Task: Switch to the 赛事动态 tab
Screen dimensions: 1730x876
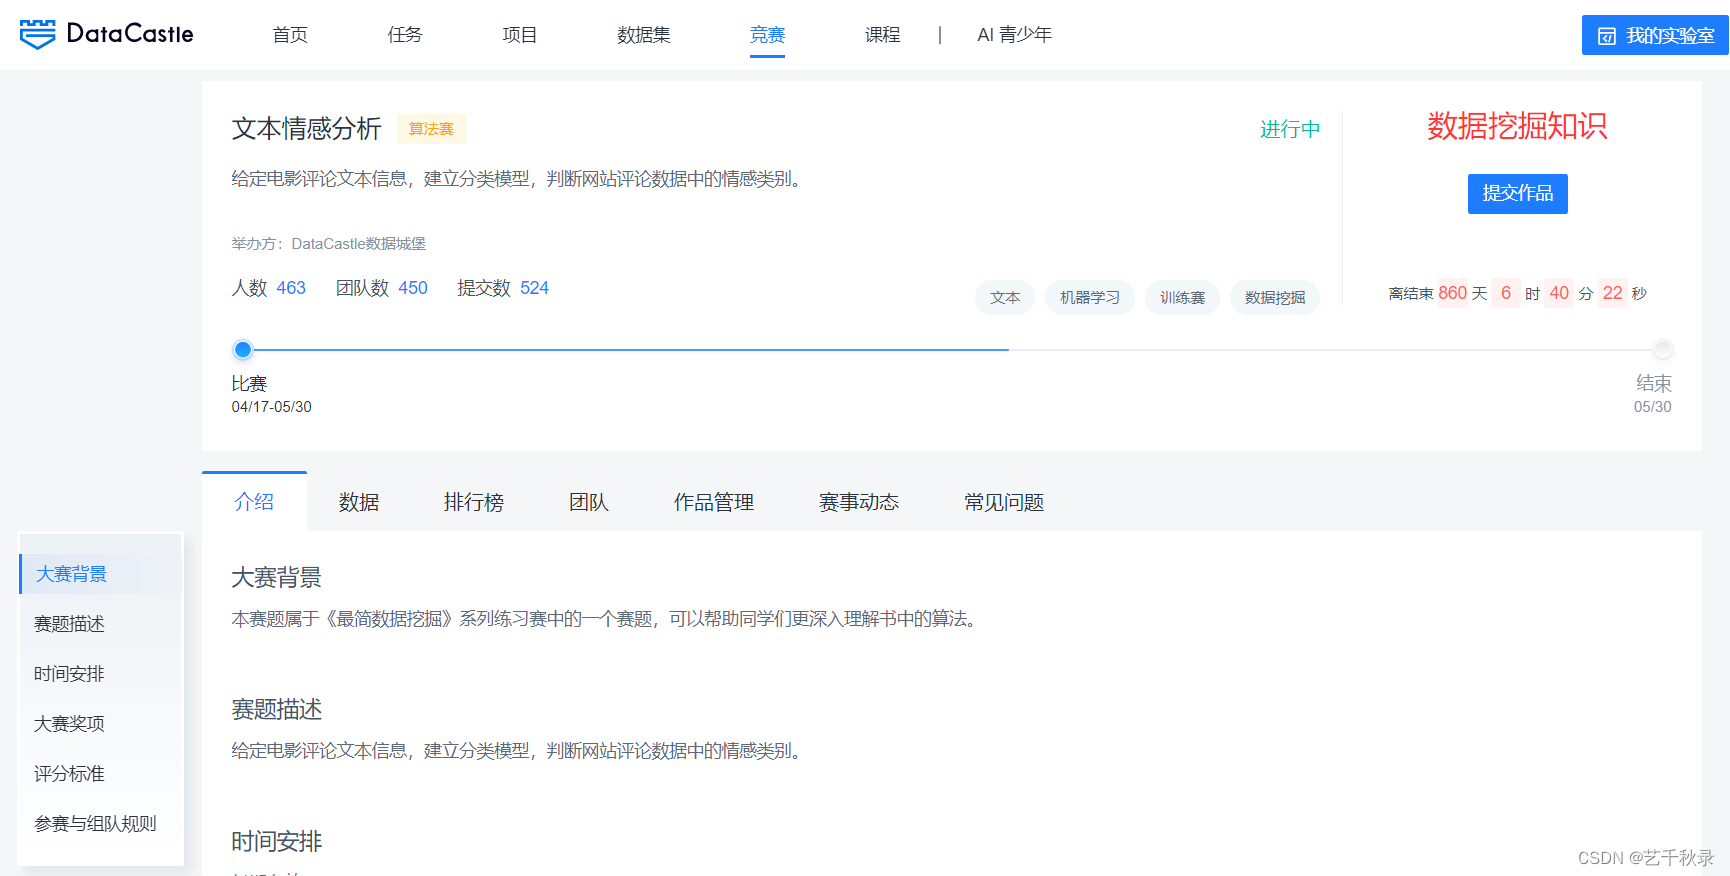Action: coord(859,502)
